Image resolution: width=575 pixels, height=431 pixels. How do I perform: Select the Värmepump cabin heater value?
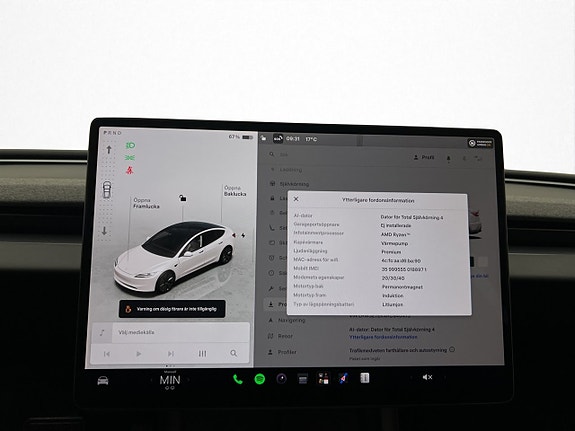tap(395, 243)
